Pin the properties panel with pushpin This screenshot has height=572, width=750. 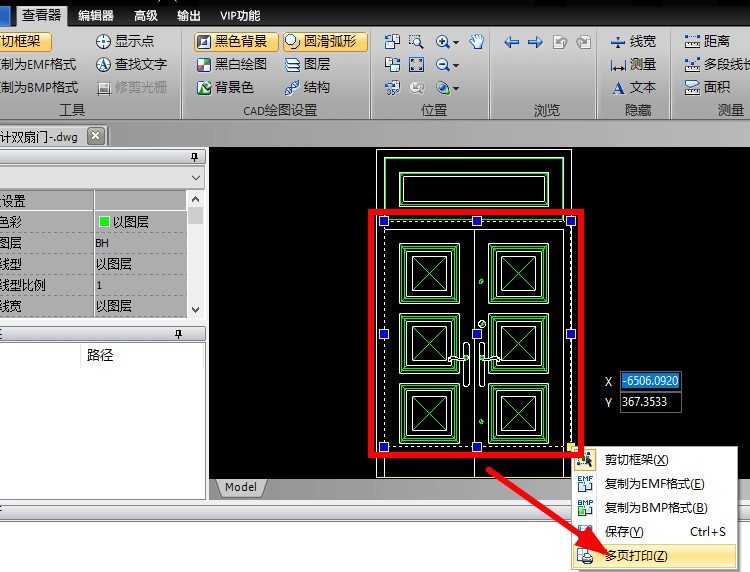click(195, 158)
